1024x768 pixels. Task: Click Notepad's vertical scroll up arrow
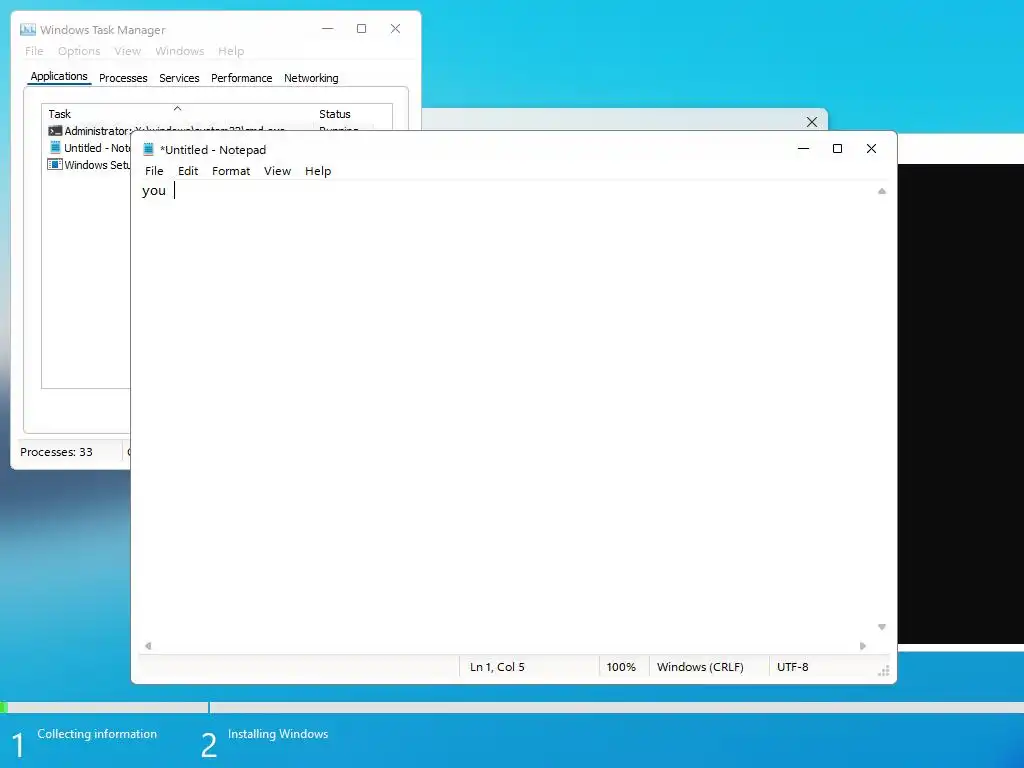click(x=882, y=191)
